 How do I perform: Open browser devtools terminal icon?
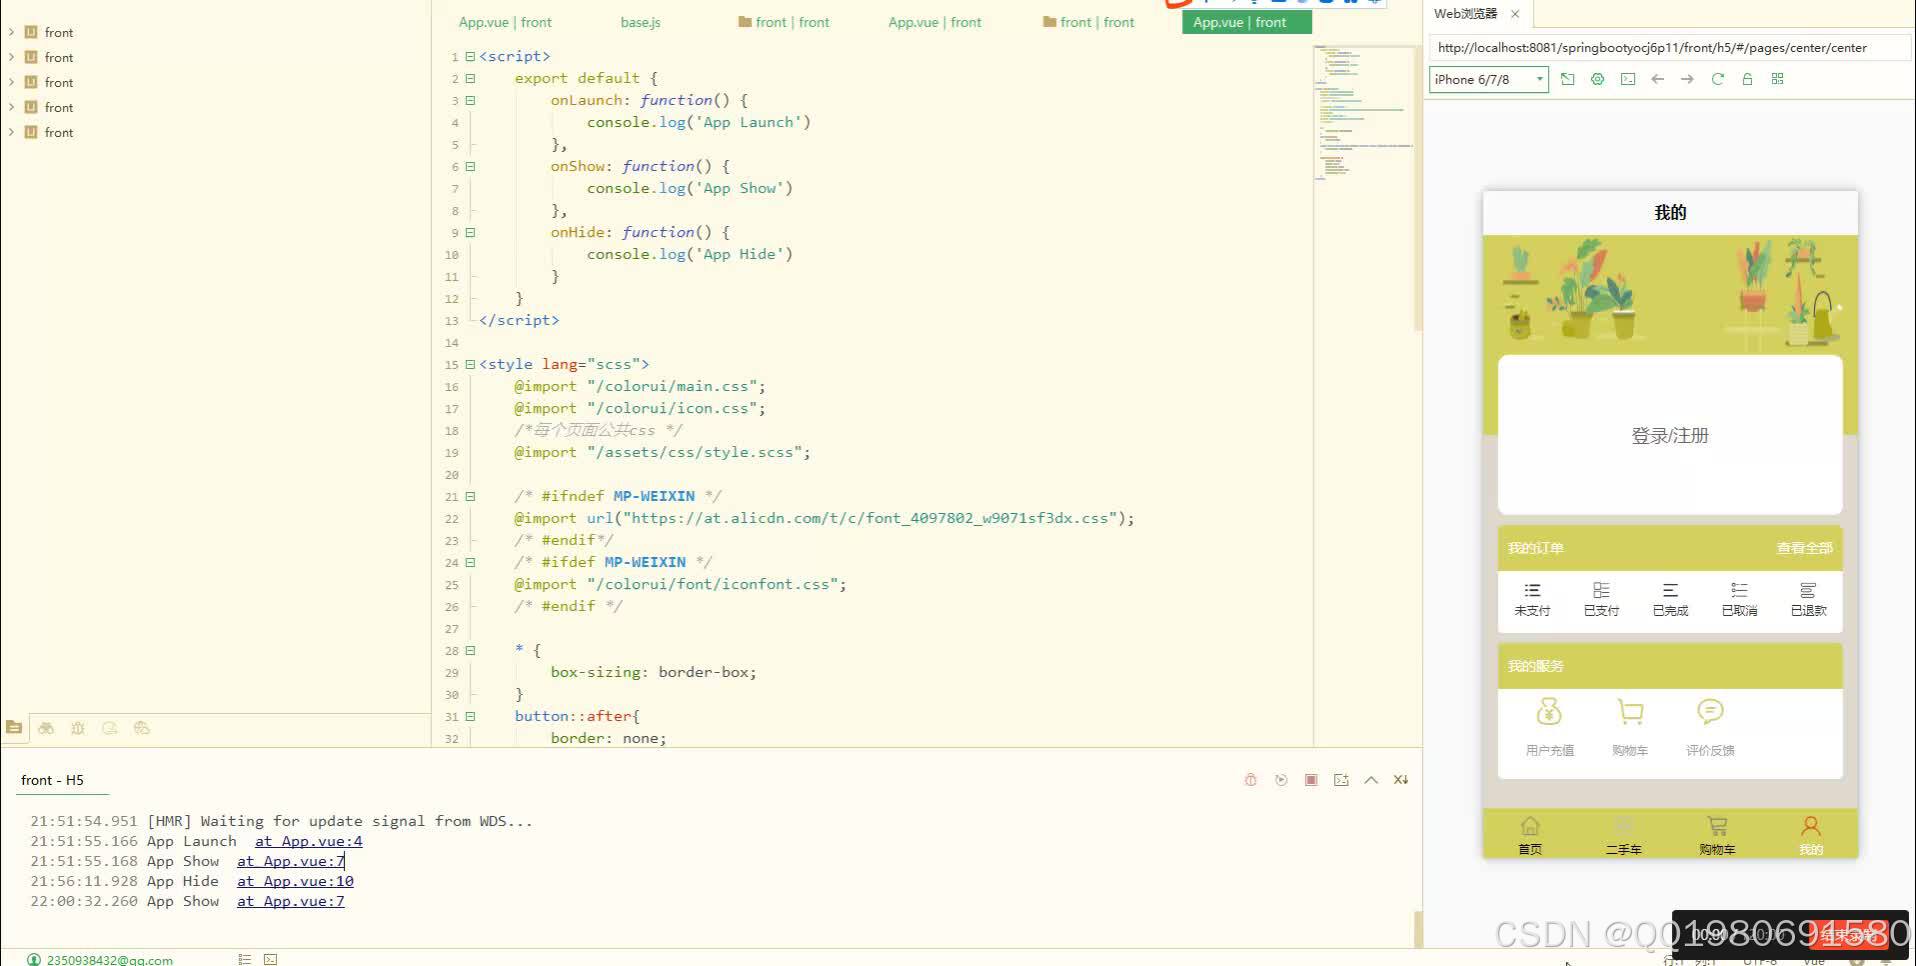tap(1628, 79)
